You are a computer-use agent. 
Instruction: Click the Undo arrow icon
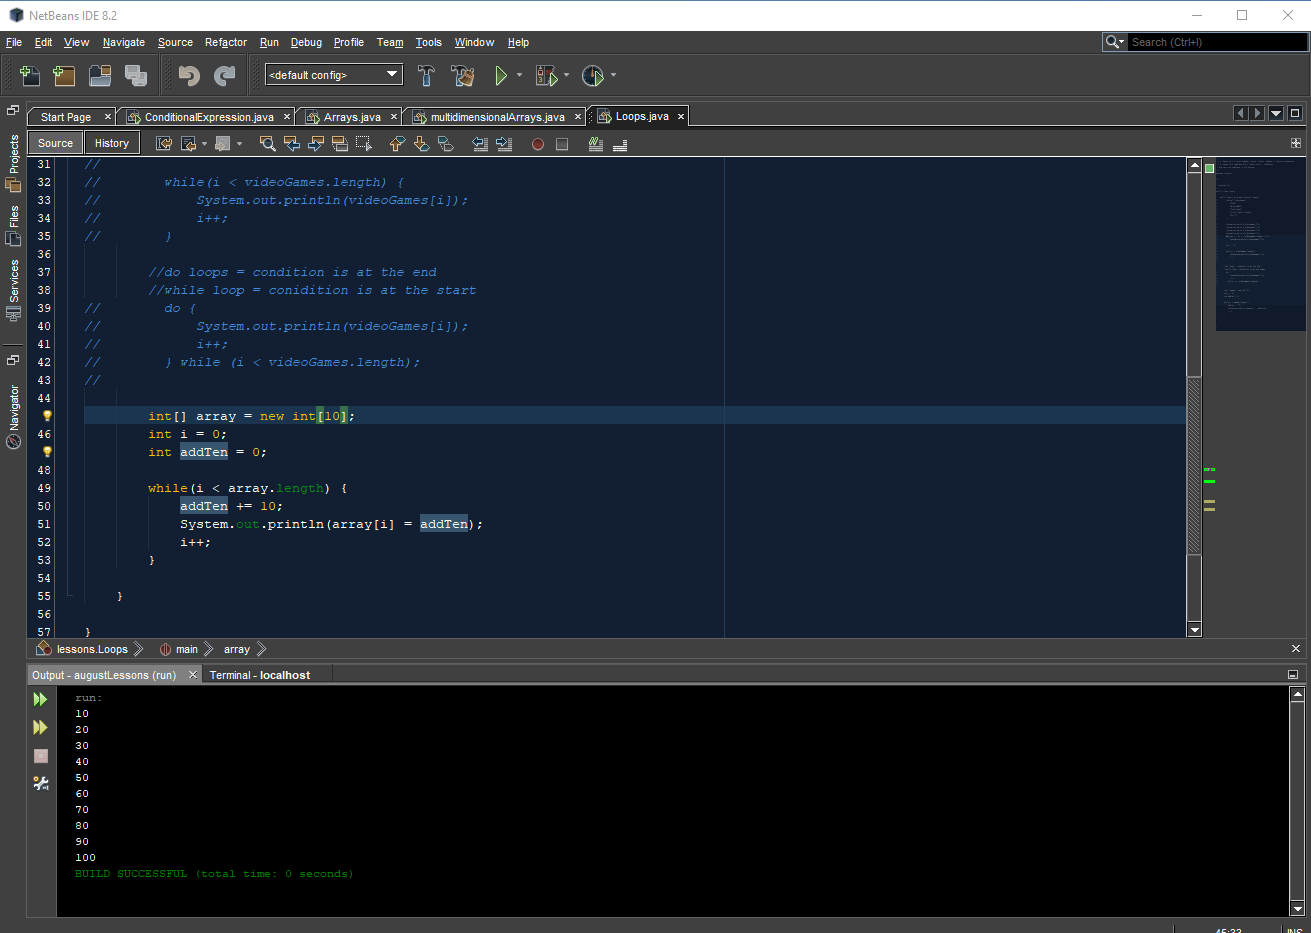click(x=189, y=75)
